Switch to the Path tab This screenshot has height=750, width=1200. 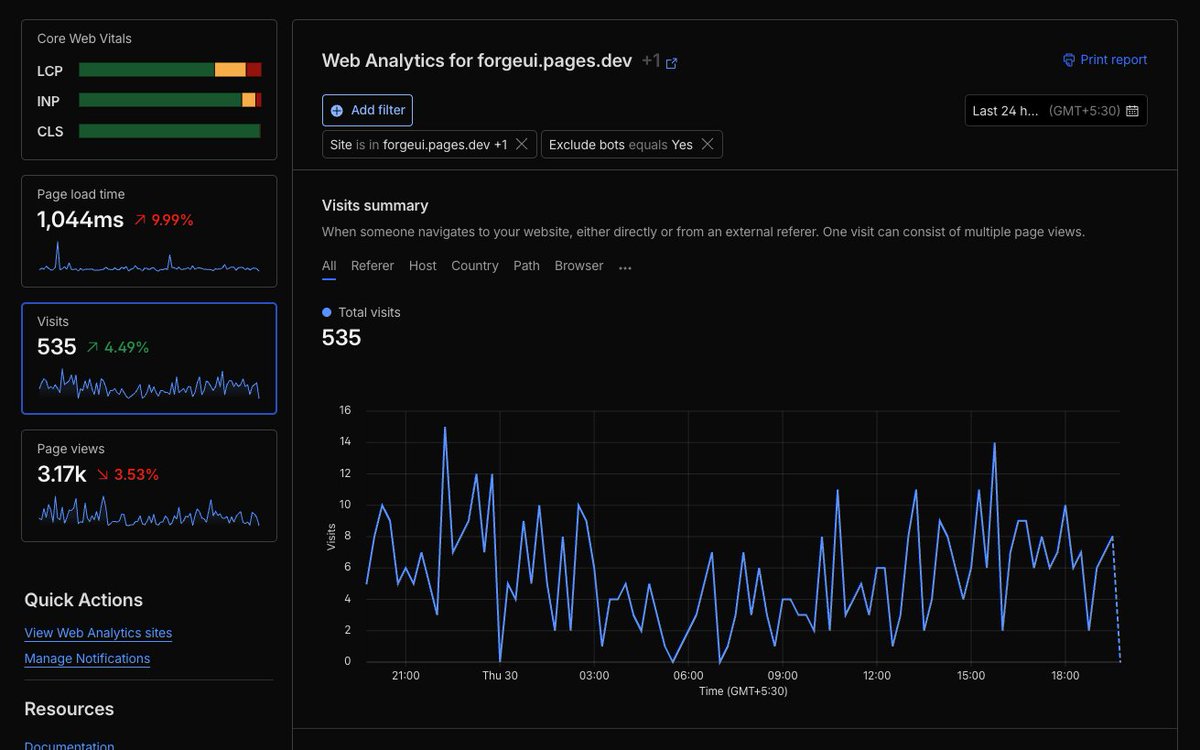(x=527, y=266)
